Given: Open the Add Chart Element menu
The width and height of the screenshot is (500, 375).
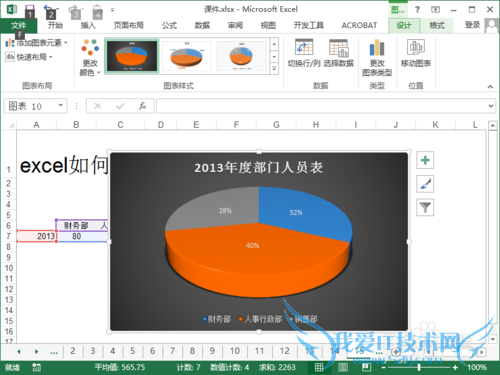Looking at the screenshot, I should (x=36, y=43).
